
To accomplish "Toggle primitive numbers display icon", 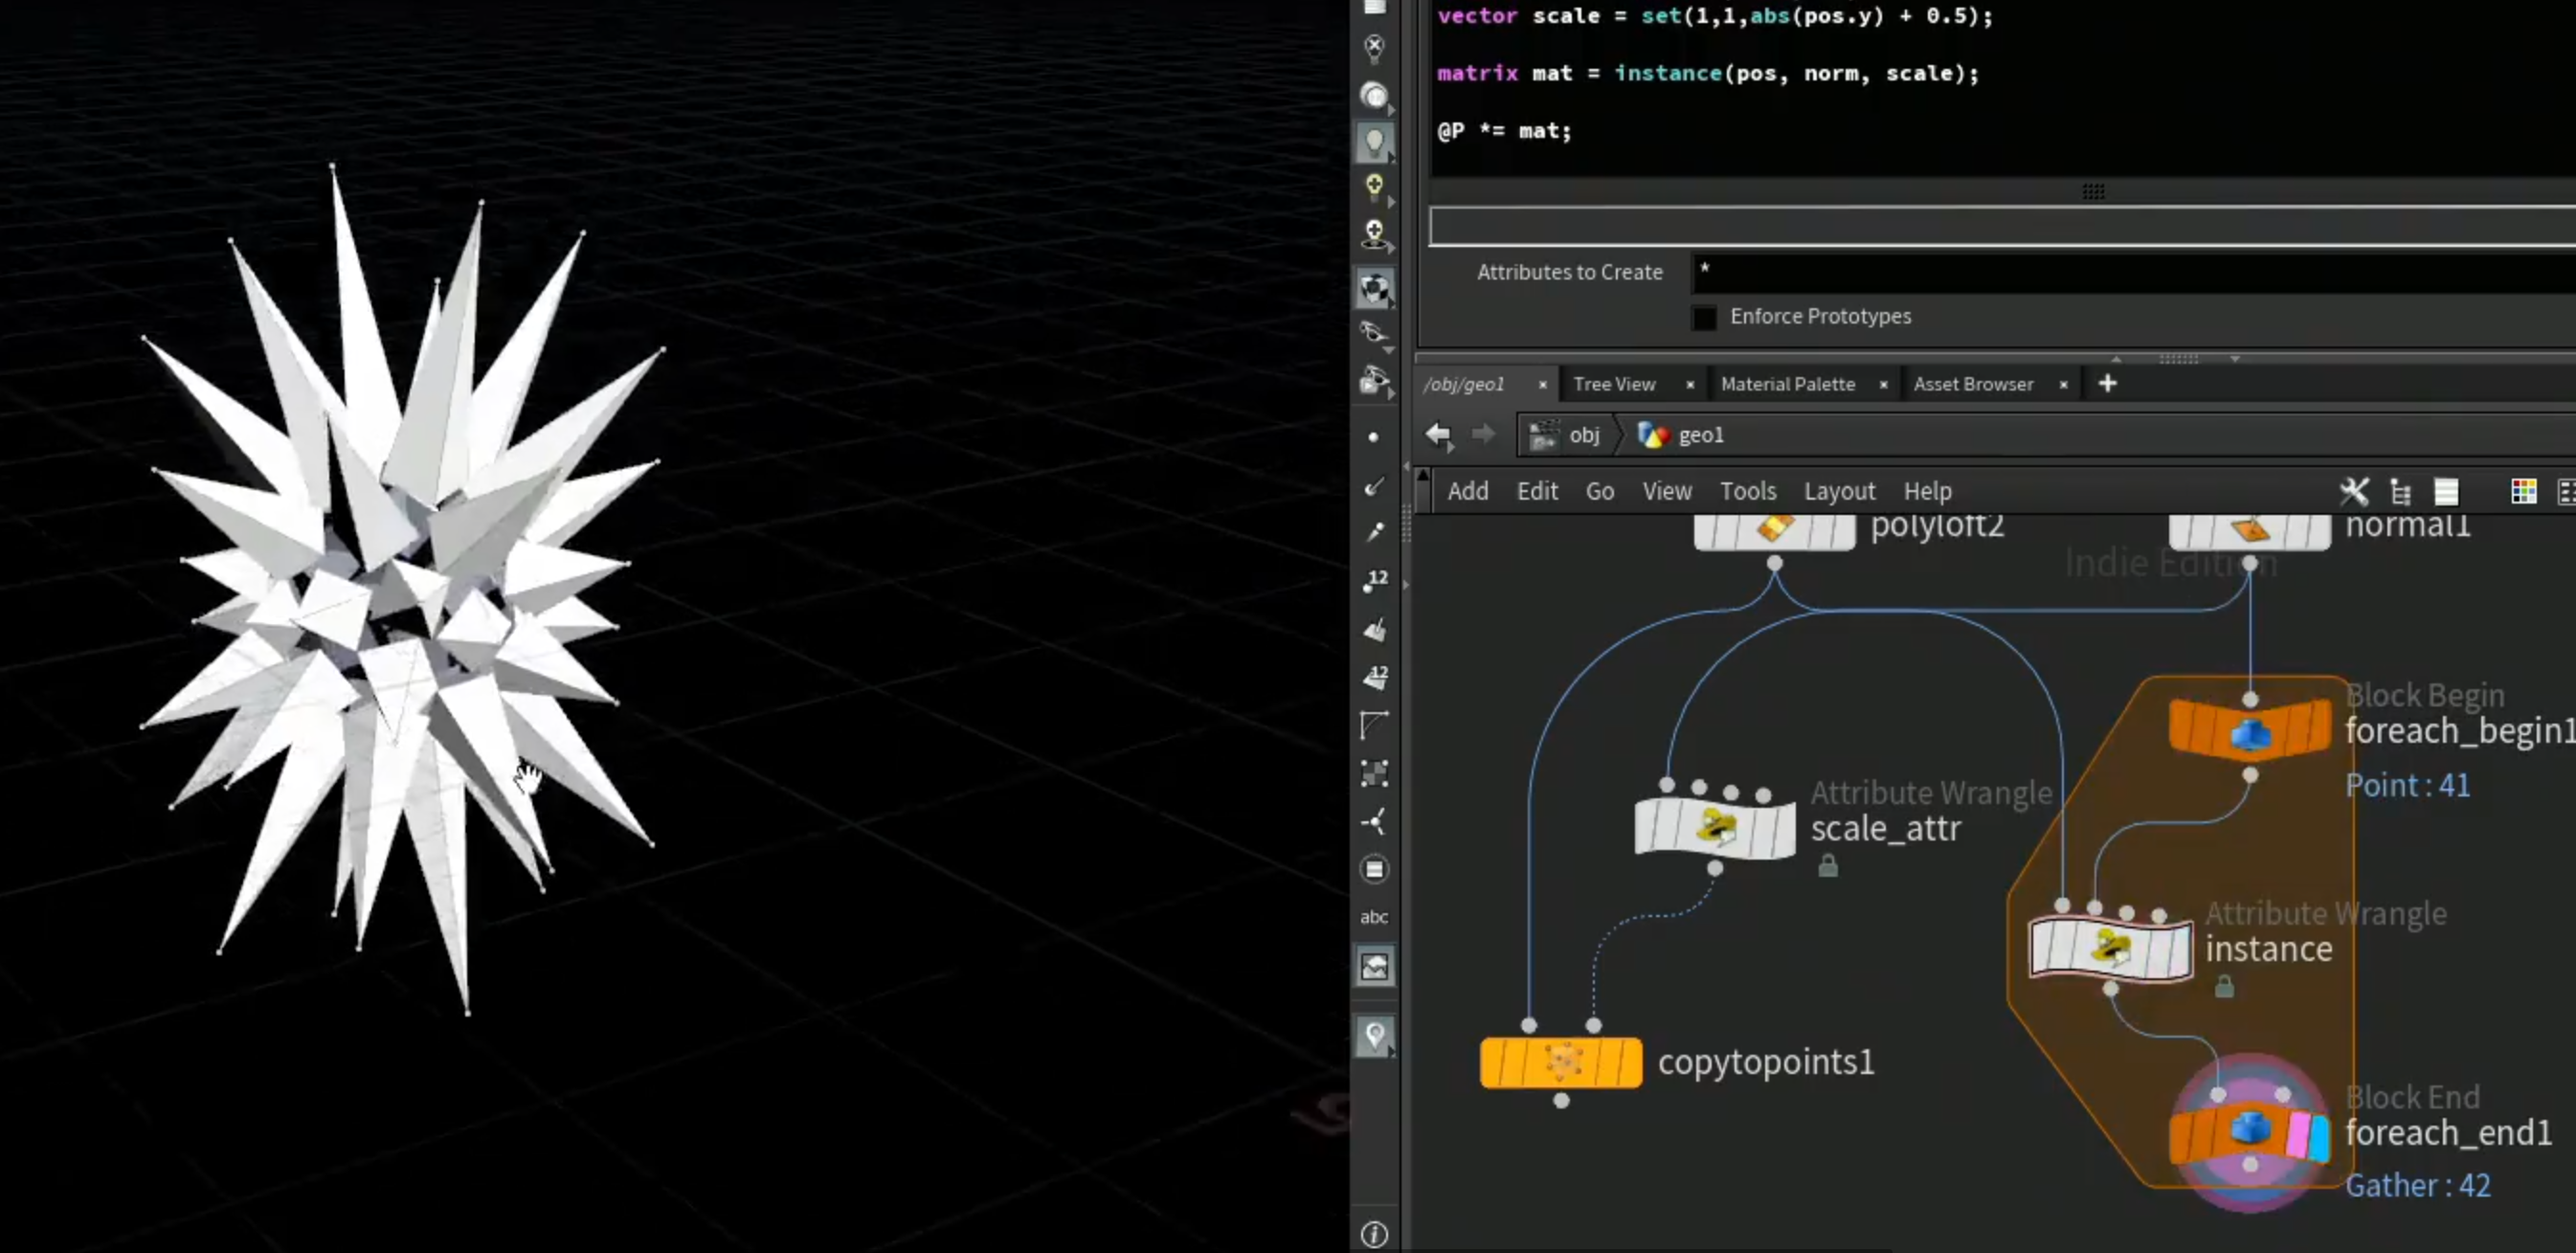I will point(1375,677).
